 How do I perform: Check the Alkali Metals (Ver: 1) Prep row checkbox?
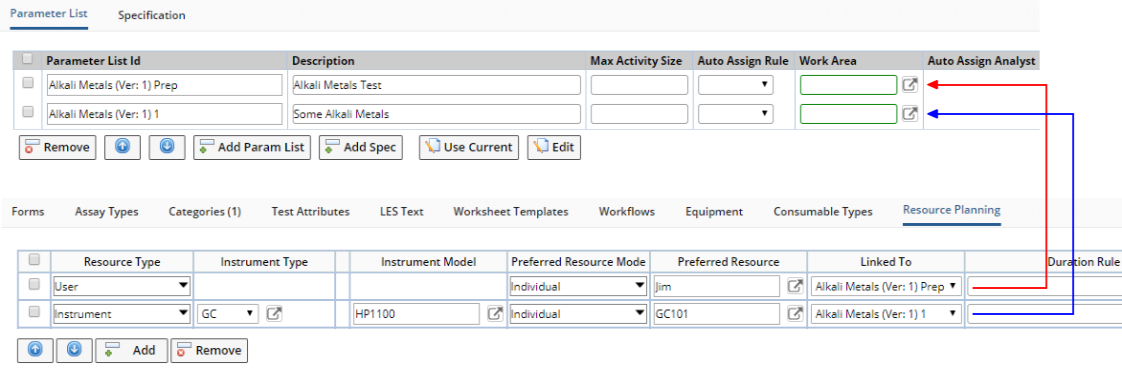pos(29,84)
